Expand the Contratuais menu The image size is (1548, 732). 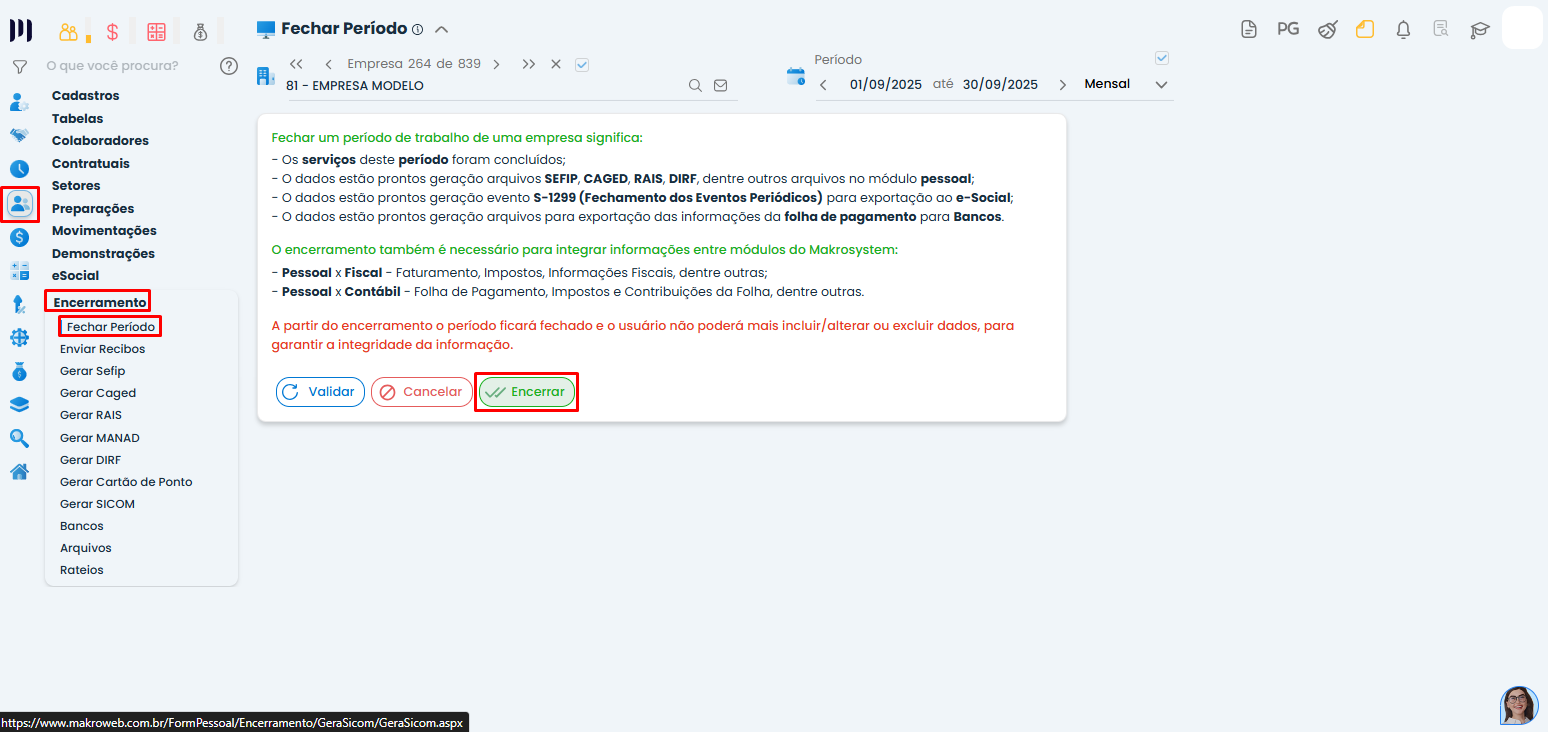[x=91, y=164]
